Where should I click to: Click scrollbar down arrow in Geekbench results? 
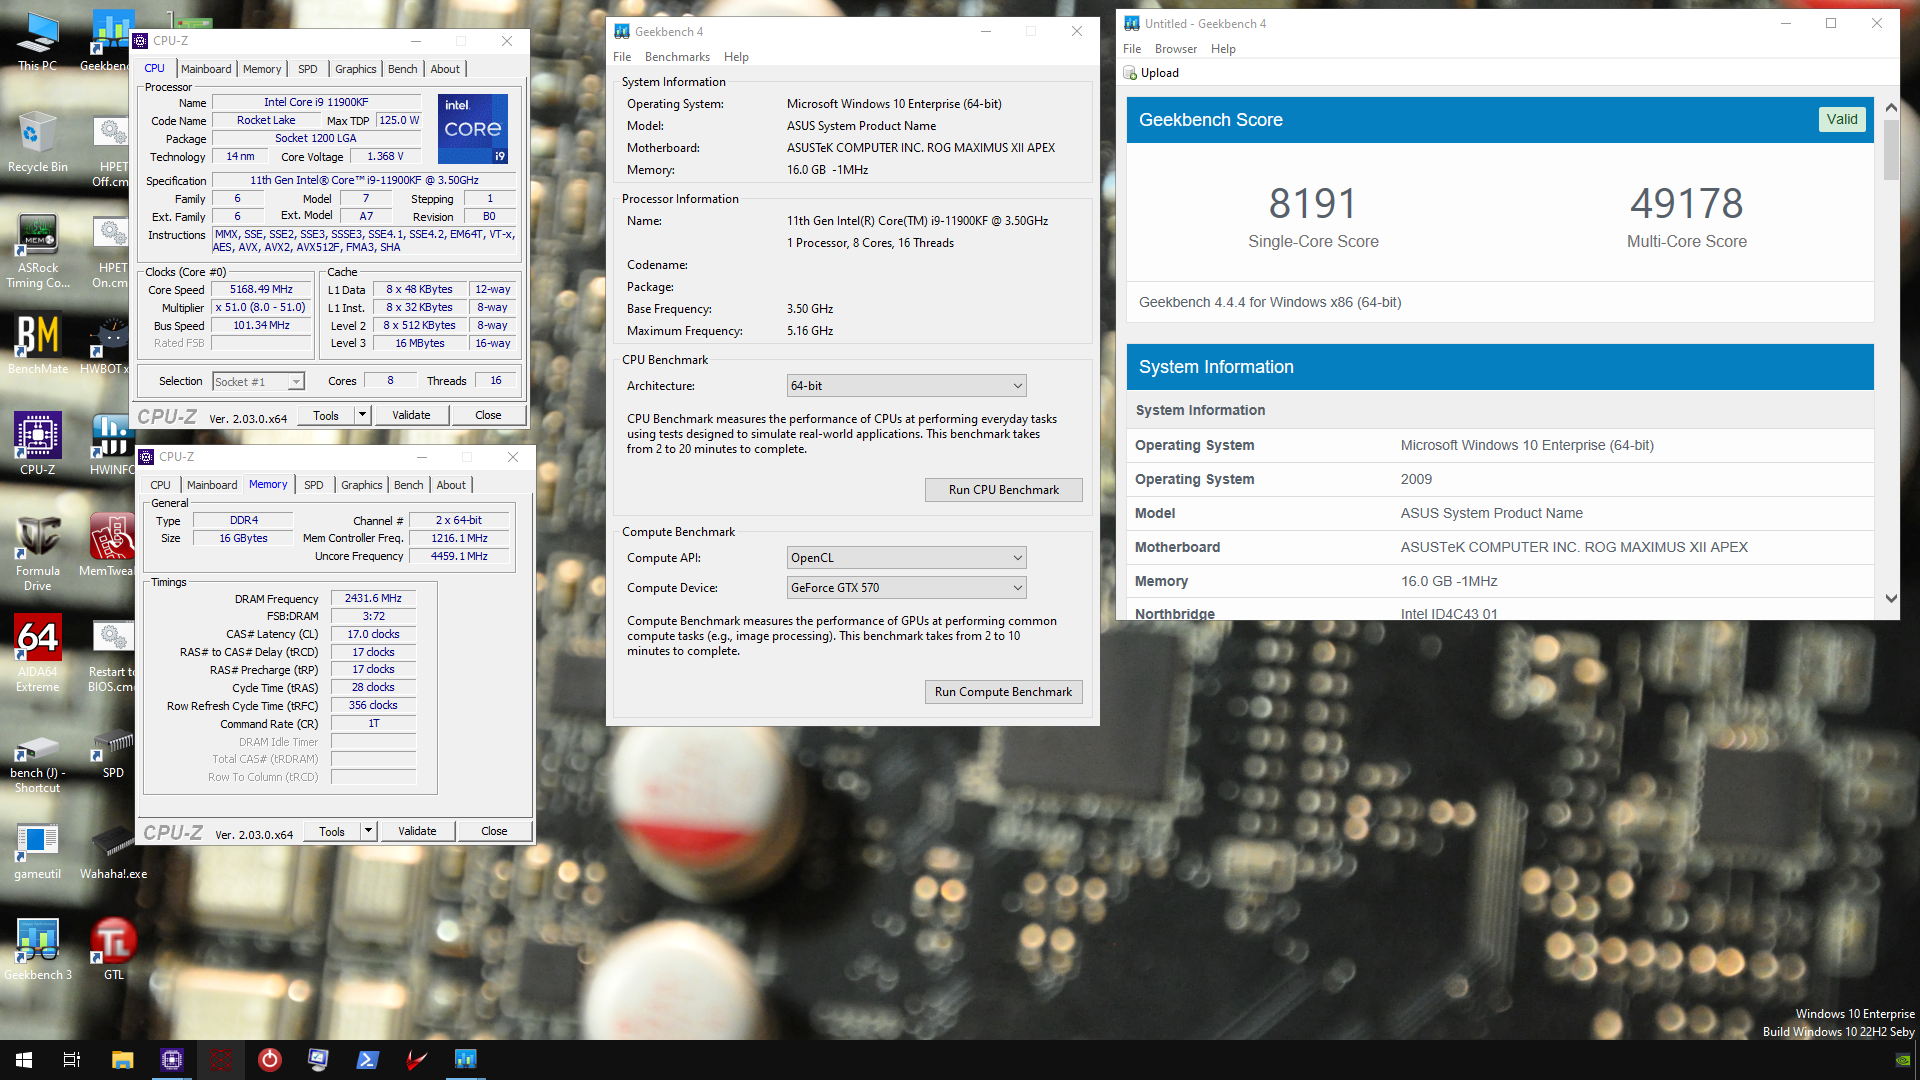tap(1891, 599)
